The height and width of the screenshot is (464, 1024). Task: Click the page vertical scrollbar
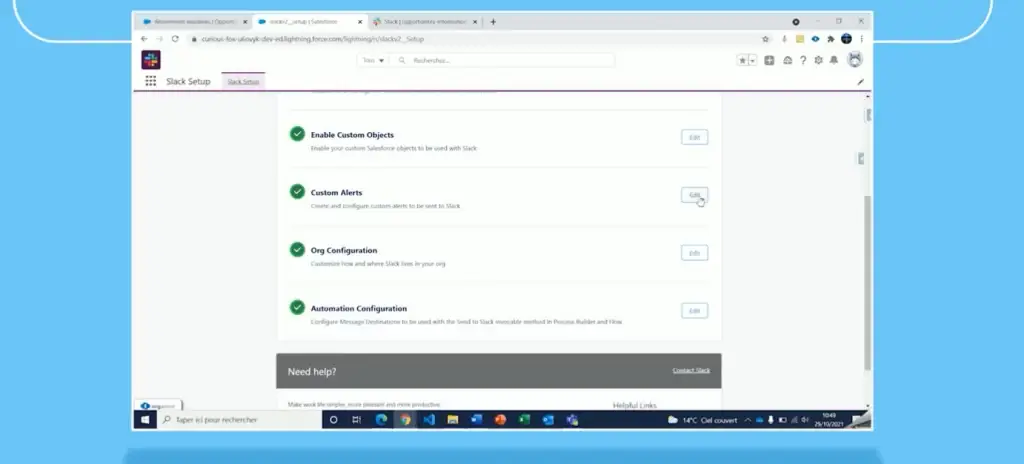click(867, 281)
